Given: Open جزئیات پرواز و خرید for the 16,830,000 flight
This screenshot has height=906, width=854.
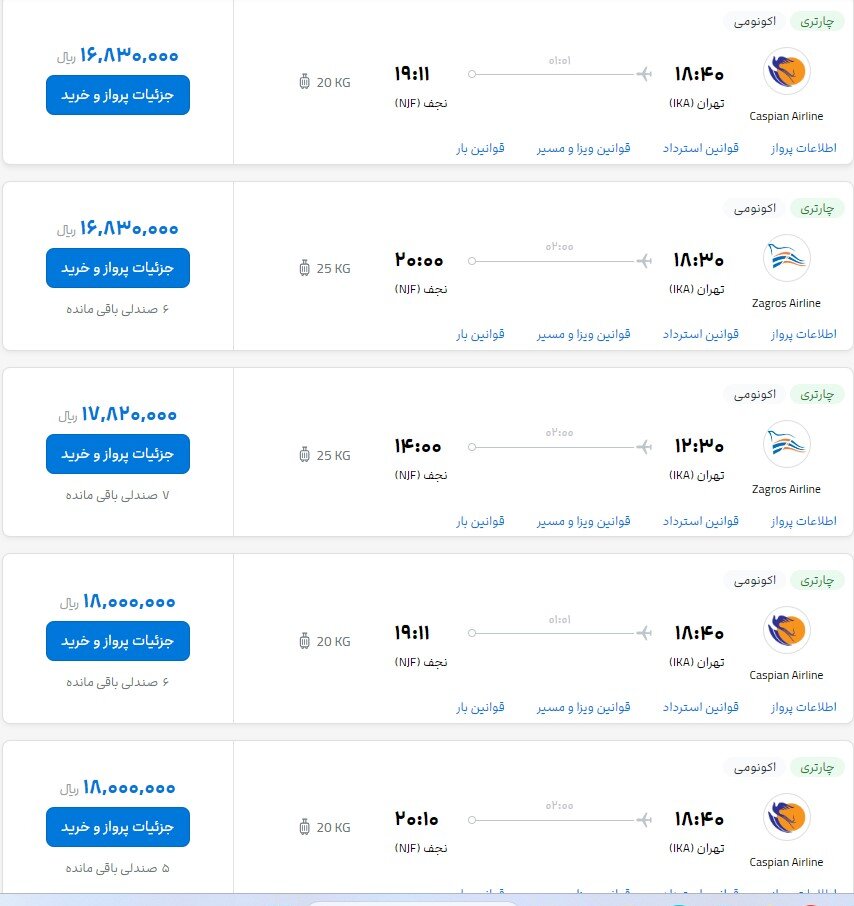Looking at the screenshot, I should (x=117, y=95).
